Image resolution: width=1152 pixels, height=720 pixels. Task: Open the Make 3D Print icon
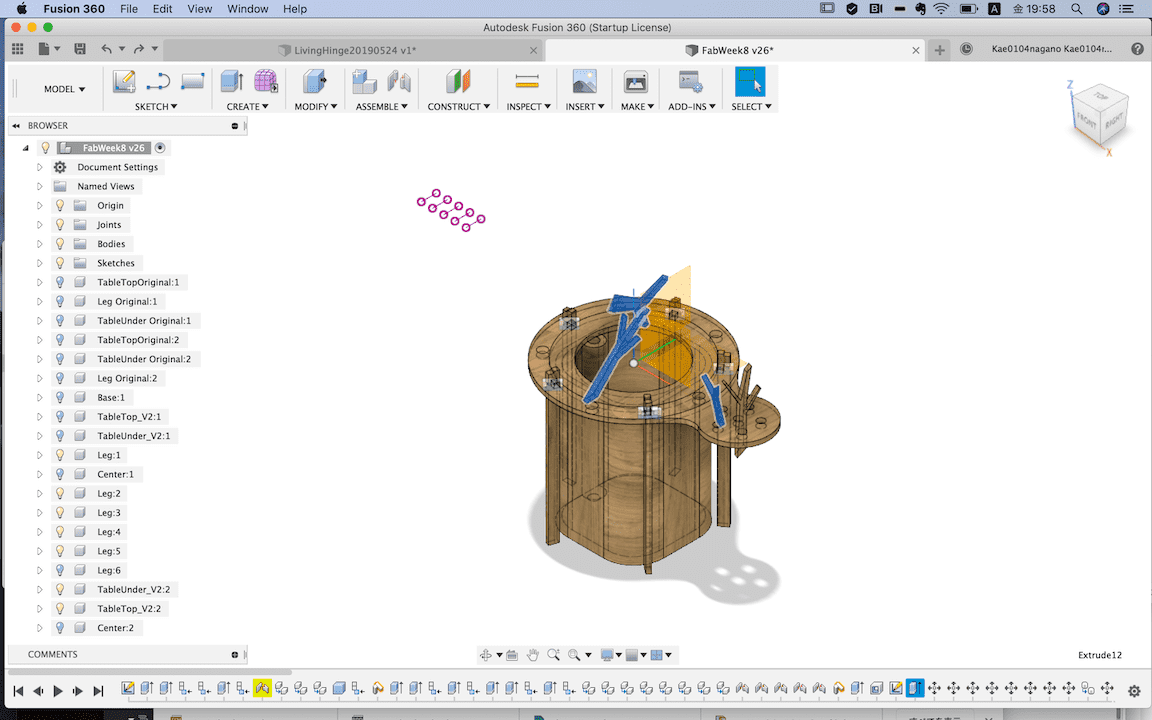pos(636,82)
